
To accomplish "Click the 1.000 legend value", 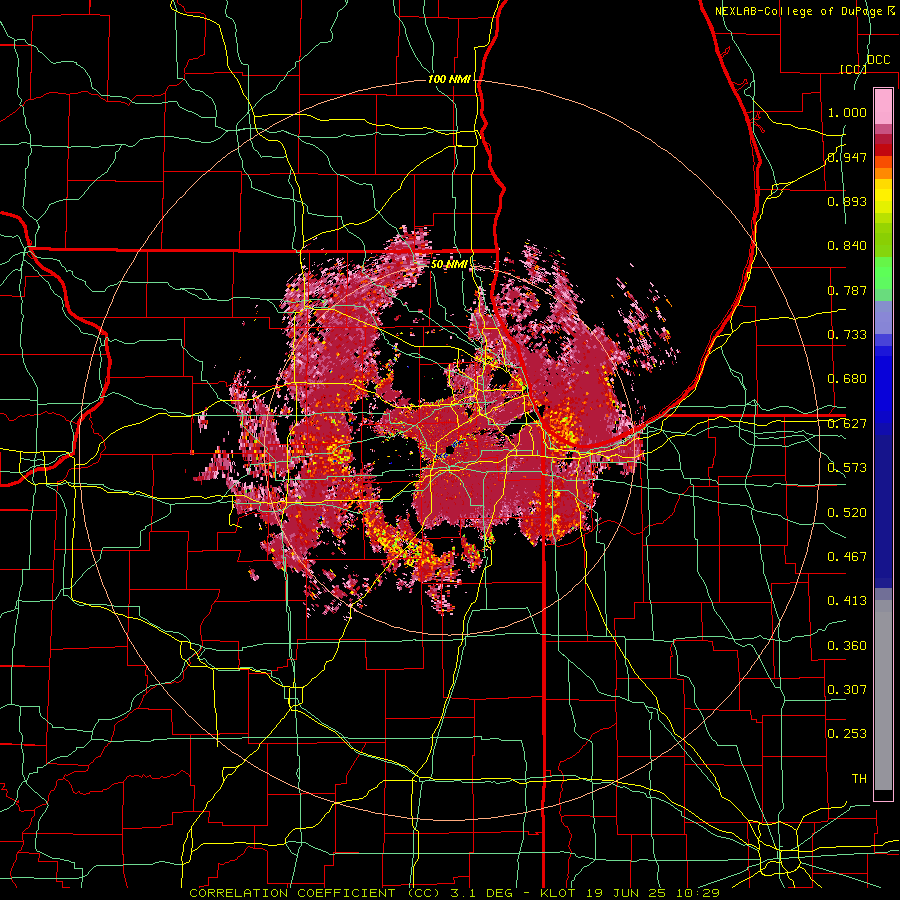I will pos(847,112).
